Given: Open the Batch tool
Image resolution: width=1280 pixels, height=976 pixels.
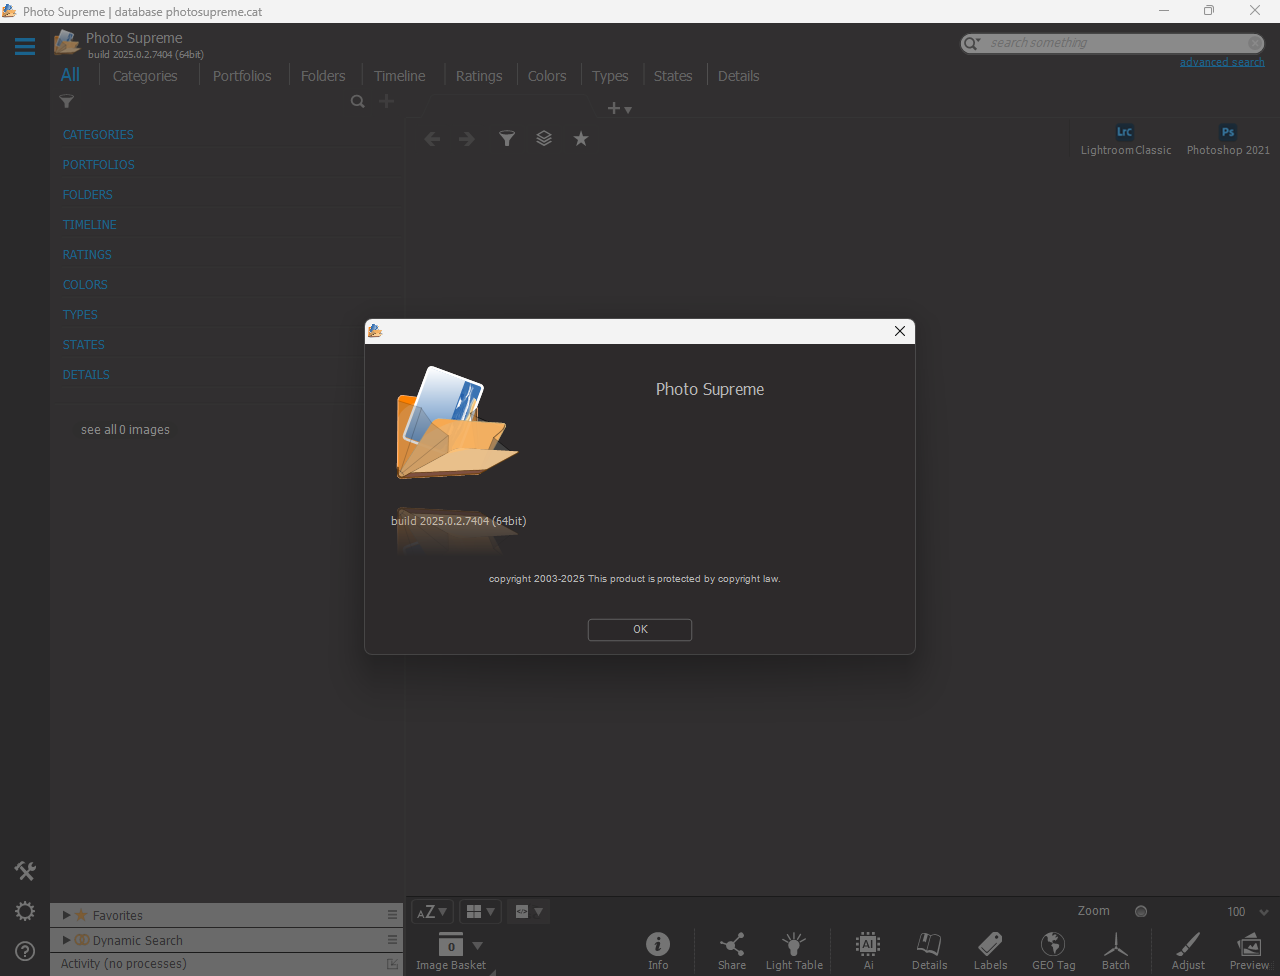Looking at the screenshot, I should click(x=1115, y=951).
